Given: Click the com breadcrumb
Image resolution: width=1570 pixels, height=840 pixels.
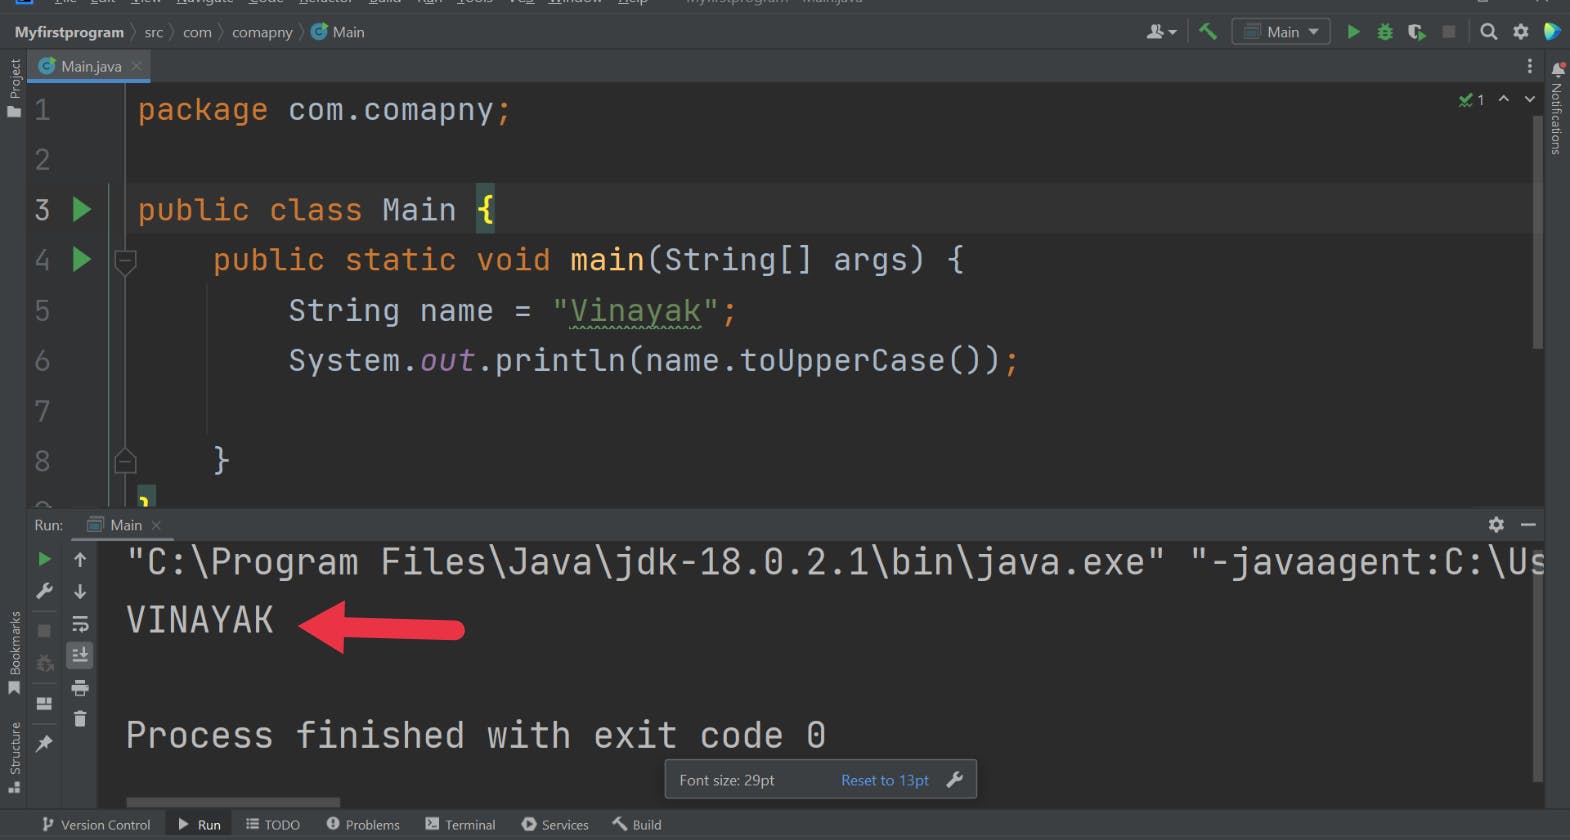Looking at the screenshot, I should coord(197,32).
